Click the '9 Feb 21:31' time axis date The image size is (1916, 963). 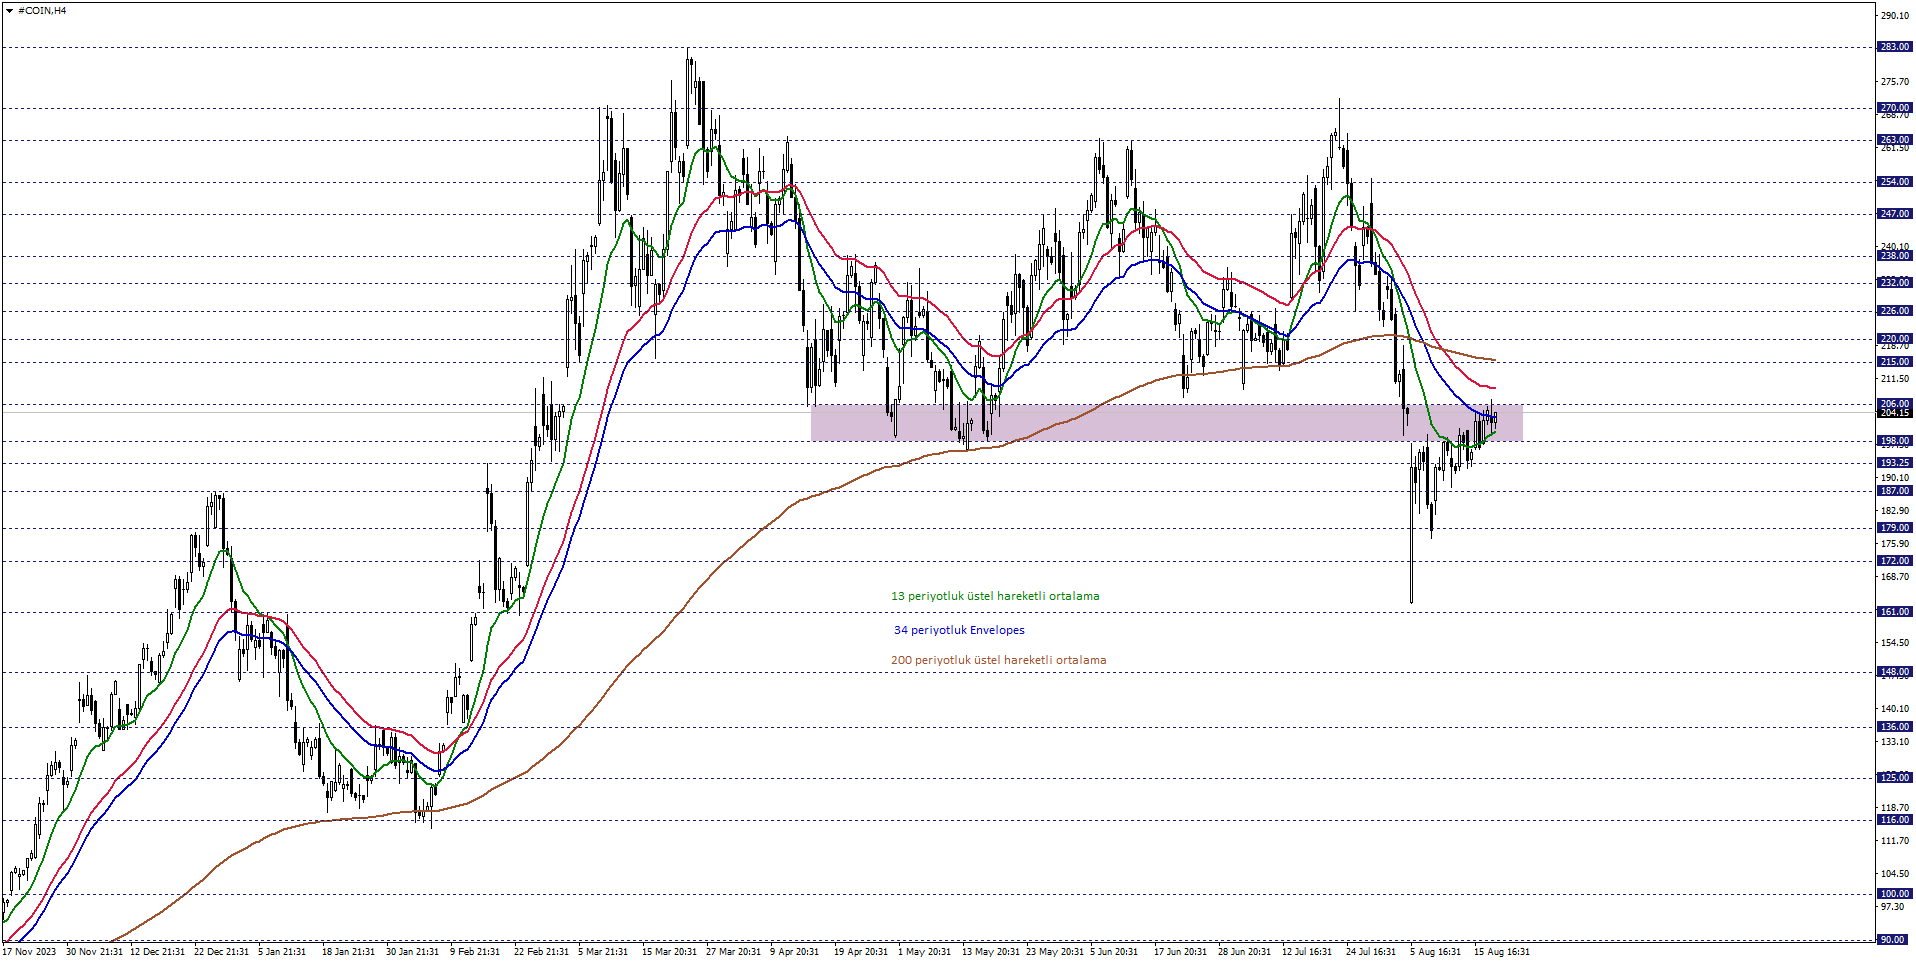(476, 952)
